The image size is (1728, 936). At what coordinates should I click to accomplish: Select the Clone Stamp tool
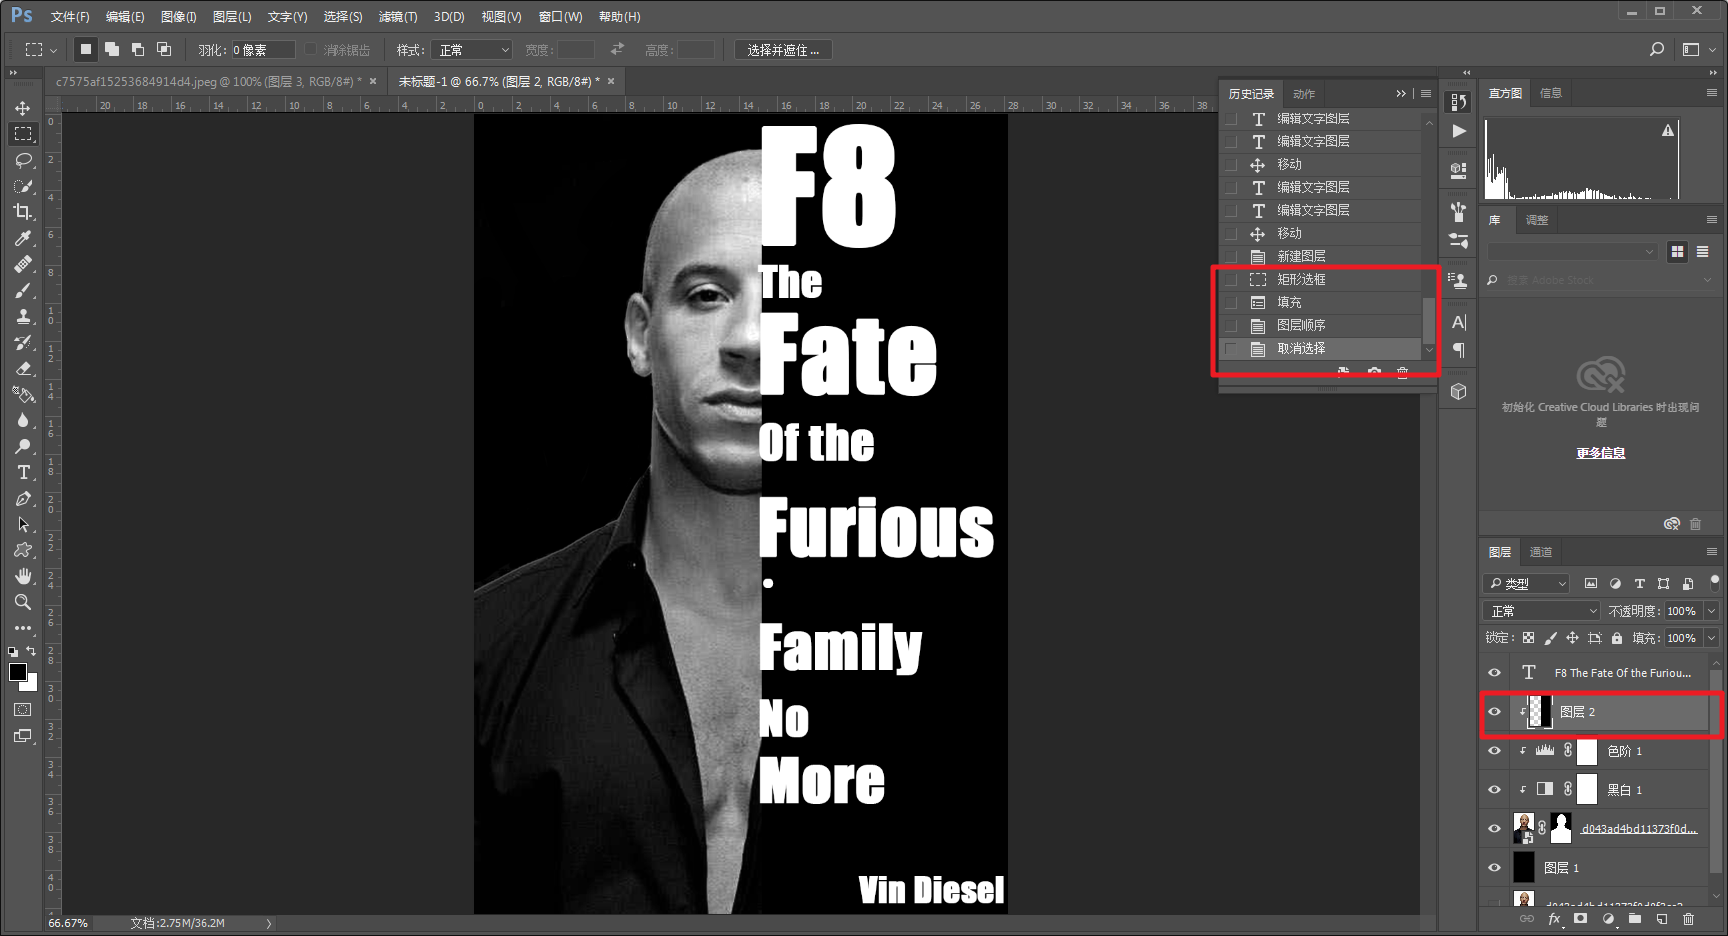click(22, 316)
